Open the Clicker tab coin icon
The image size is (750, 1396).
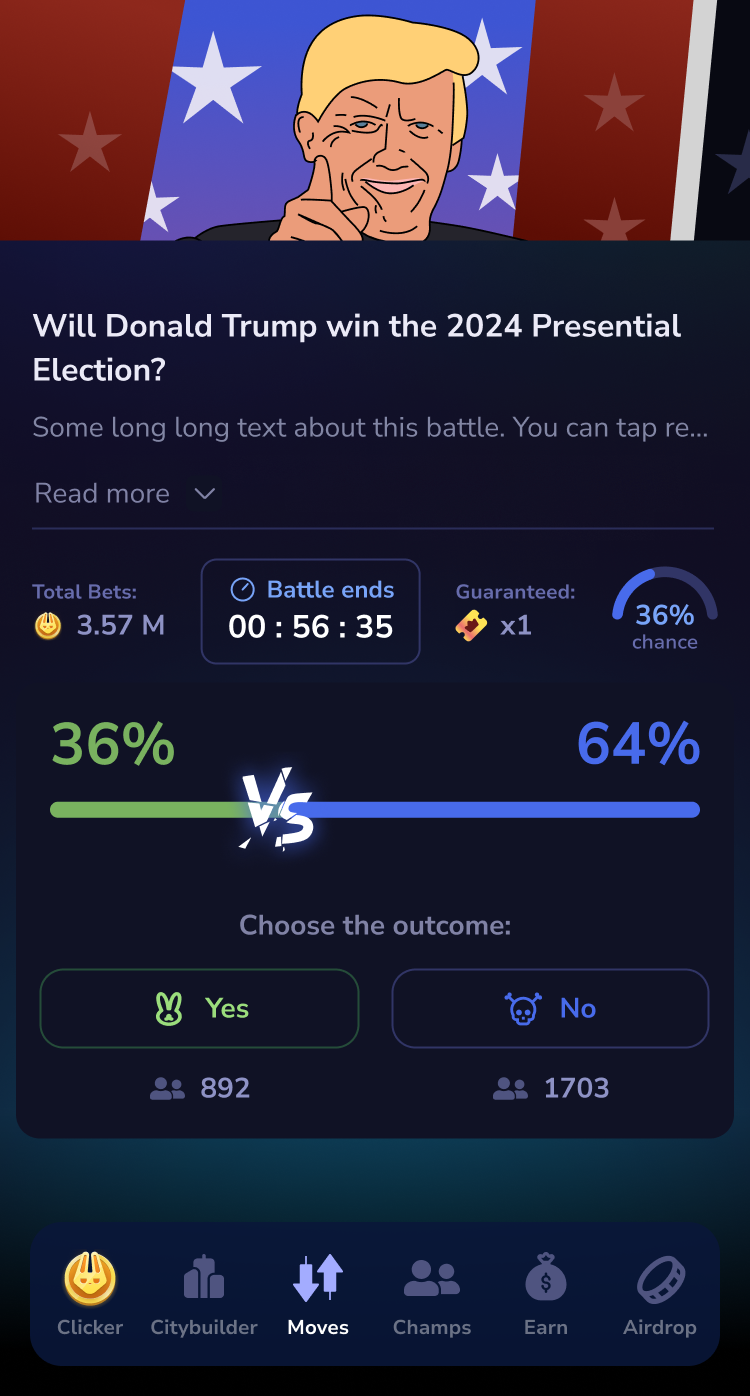(90, 1278)
